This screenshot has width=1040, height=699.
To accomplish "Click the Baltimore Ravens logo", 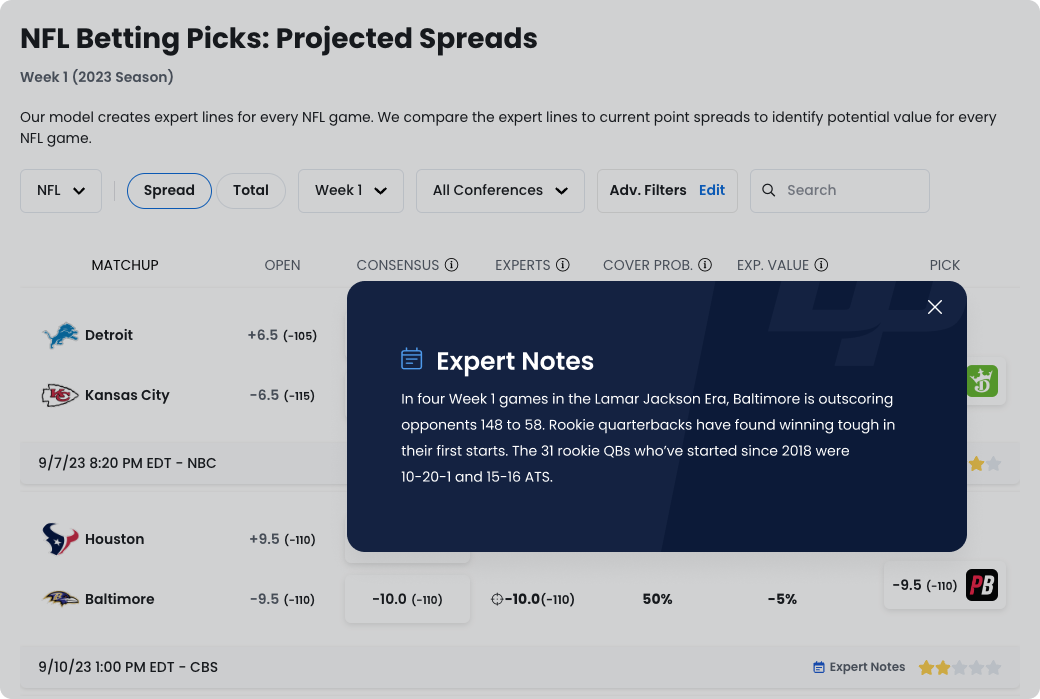I will tap(60, 599).
